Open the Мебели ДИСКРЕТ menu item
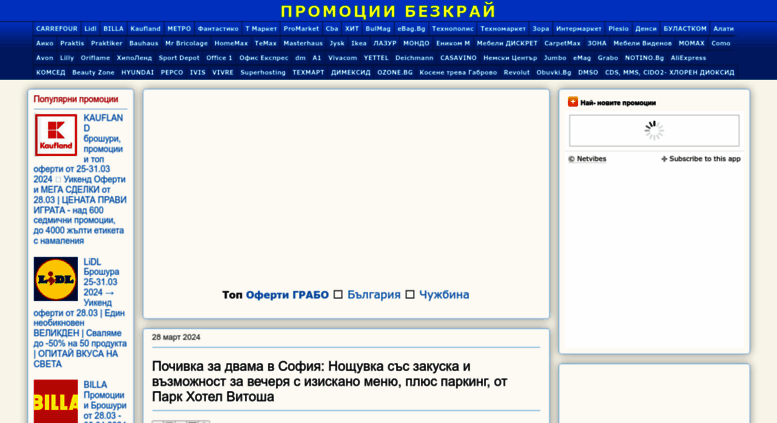The image size is (777, 423). click(x=507, y=43)
